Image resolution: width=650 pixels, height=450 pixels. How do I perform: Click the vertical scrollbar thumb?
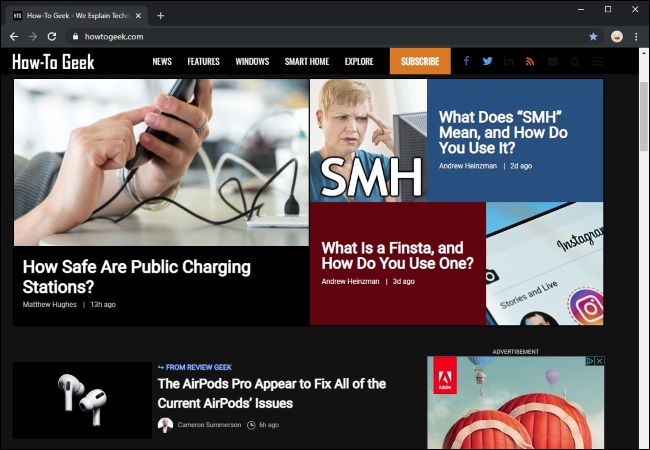(644, 117)
